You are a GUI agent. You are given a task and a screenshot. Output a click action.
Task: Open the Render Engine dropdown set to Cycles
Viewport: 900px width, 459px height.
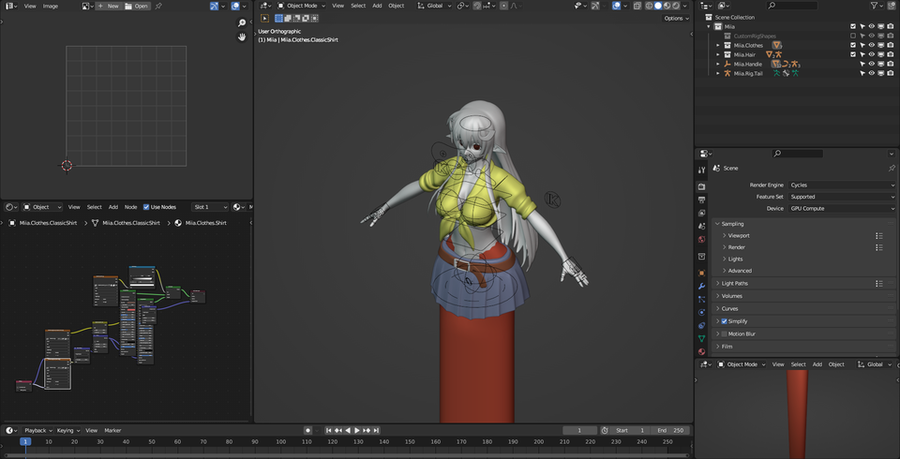842,185
